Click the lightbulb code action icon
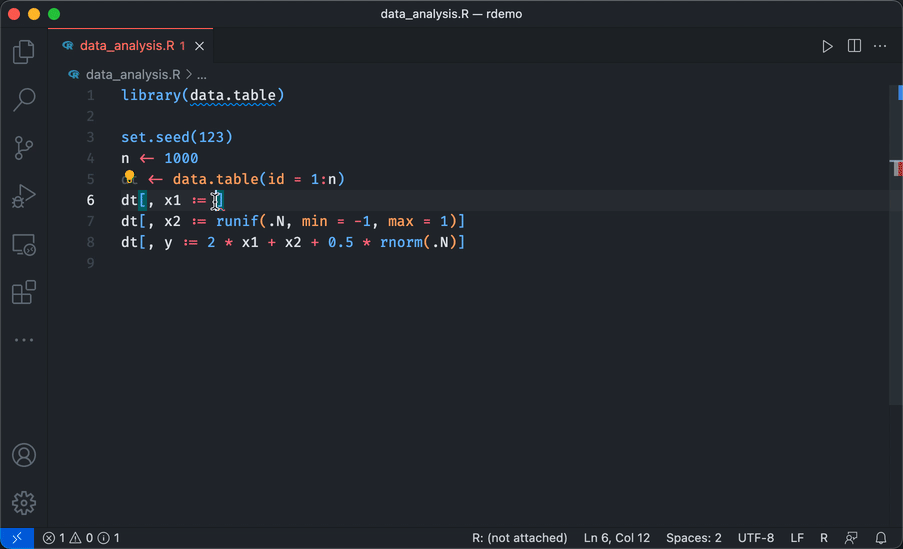 click(129, 178)
